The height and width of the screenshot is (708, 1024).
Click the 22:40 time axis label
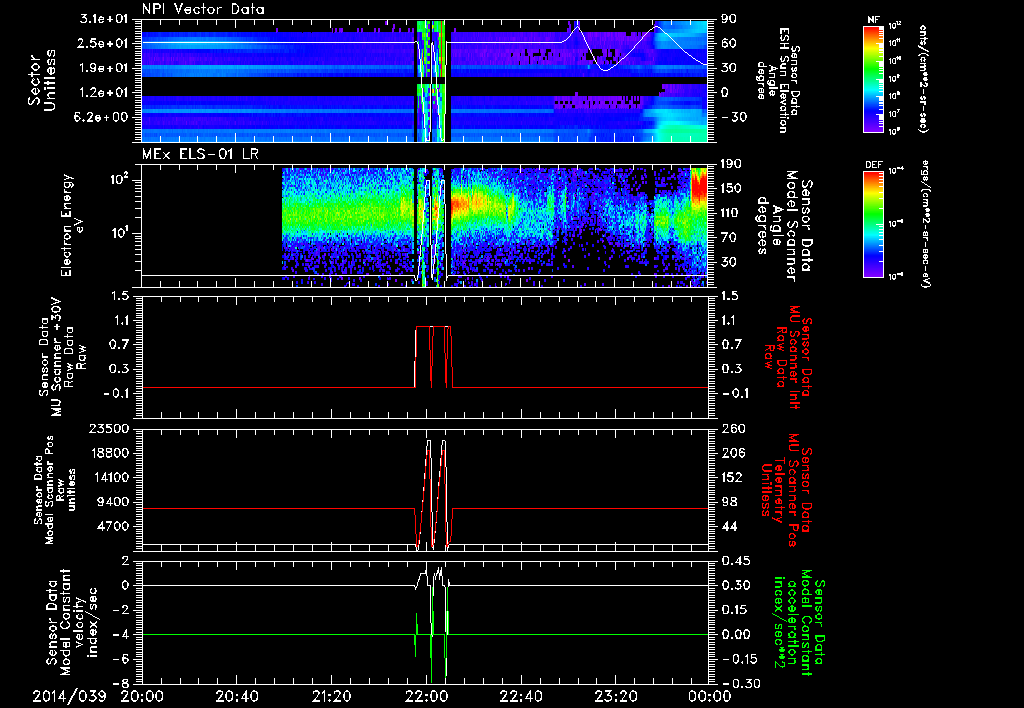click(x=520, y=696)
